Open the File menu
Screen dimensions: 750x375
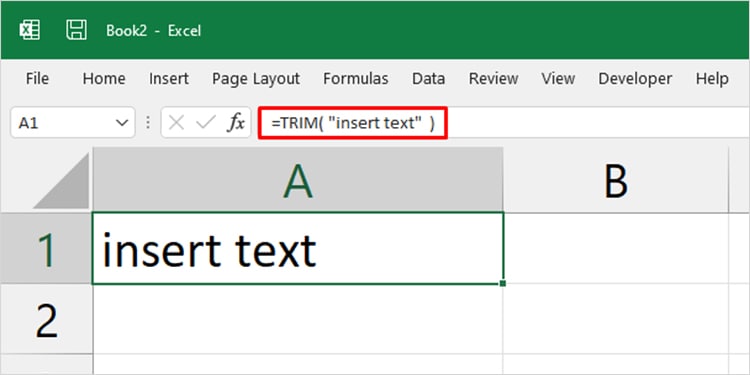pyautogui.click(x=37, y=78)
